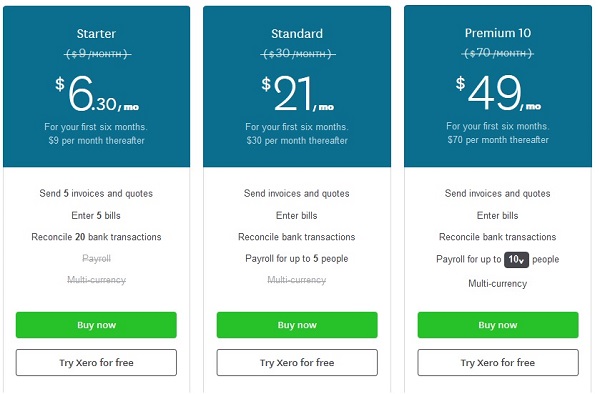
Task: Click Payroll for up to 5 people
Action: (297, 259)
